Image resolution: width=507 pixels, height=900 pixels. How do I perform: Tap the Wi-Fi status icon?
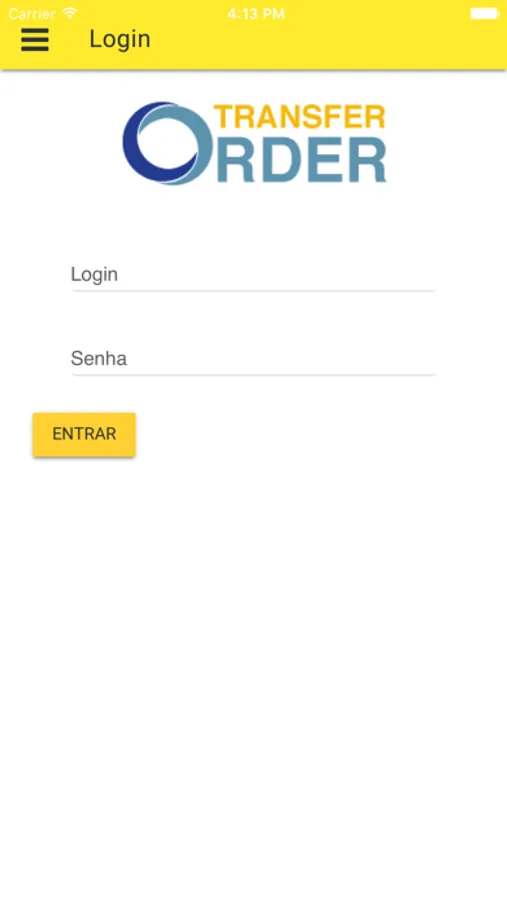(69, 13)
